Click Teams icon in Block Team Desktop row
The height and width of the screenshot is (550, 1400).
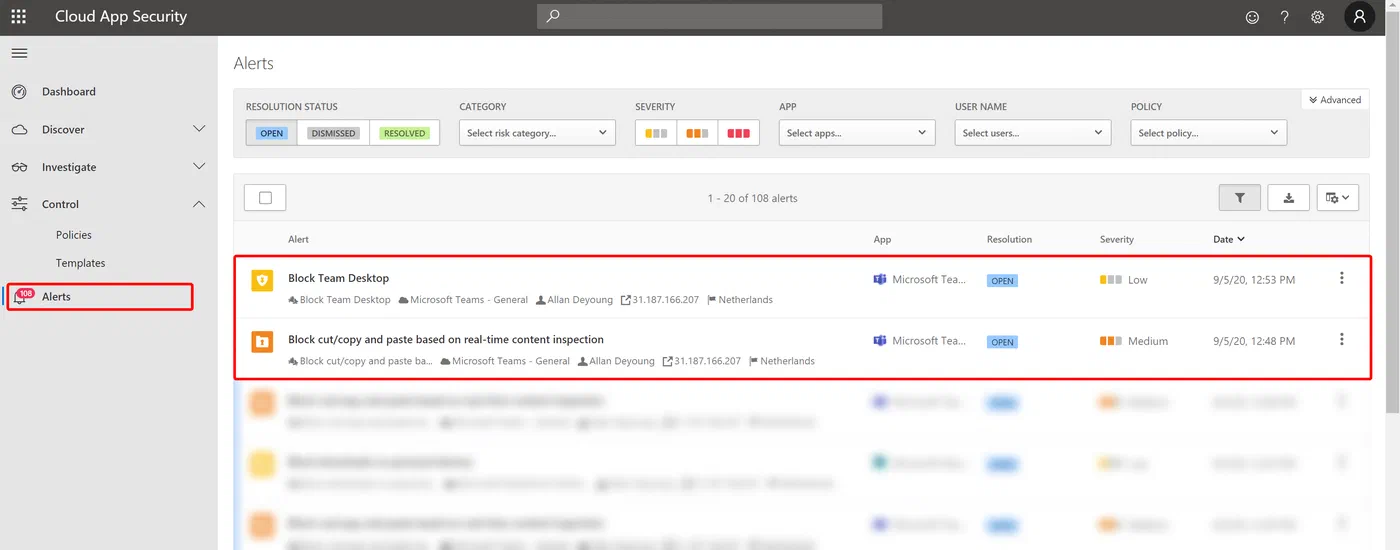point(880,280)
